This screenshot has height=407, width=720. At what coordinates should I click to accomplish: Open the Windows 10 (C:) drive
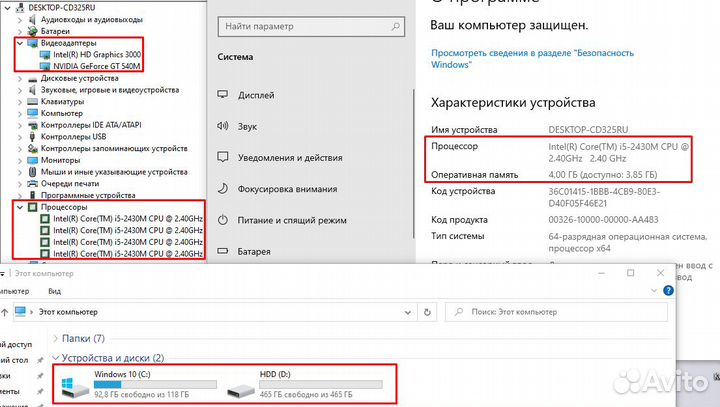click(x=140, y=384)
